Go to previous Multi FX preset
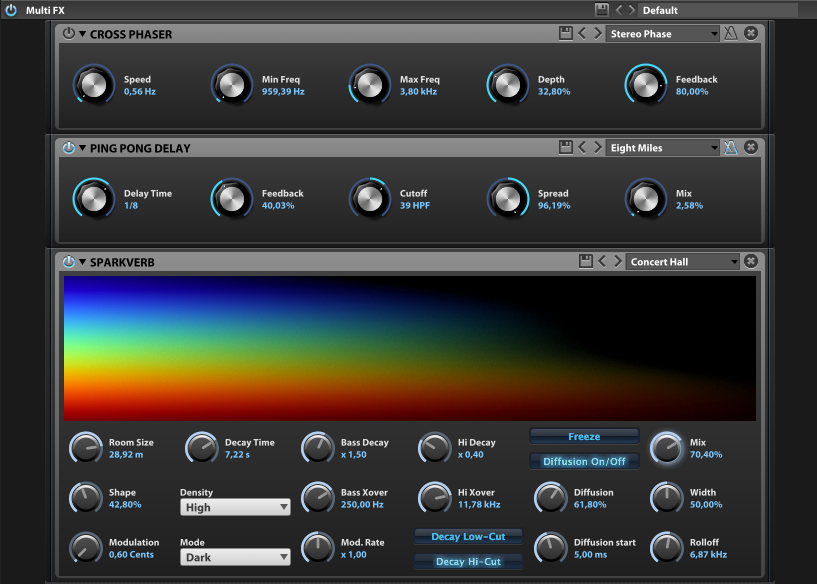 tap(619, 10)
